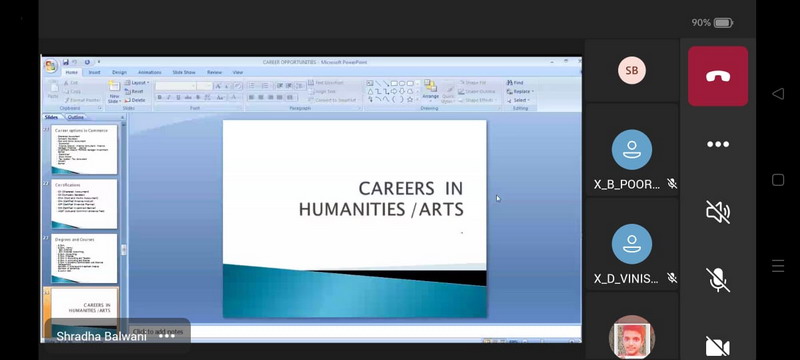Click the Save icon in quick access toolbar
This screenshot has height=360, width=800.
66,62
